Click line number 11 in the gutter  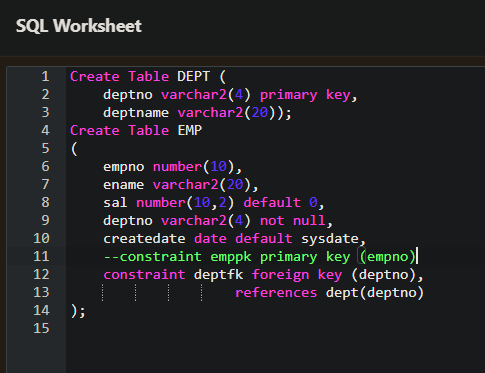(41, 256)
